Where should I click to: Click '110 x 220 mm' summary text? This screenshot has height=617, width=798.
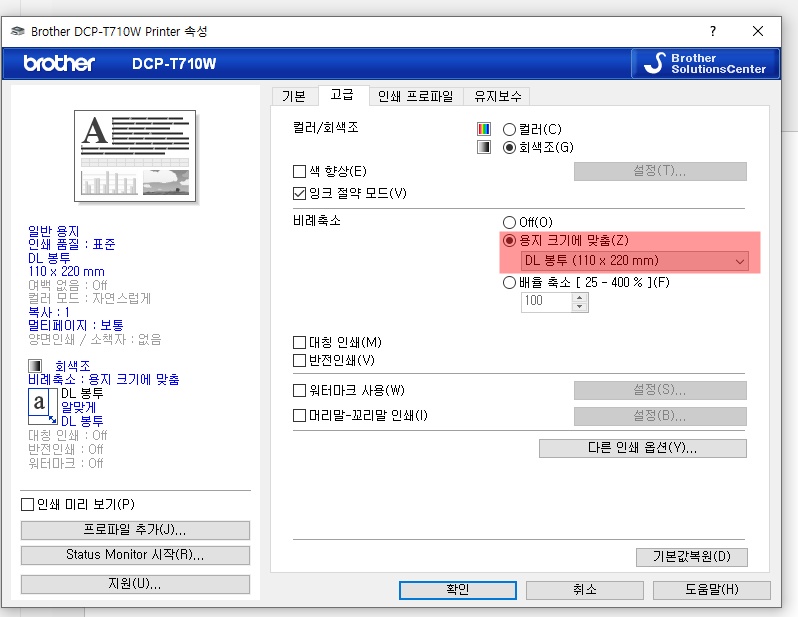coord(66,271)
